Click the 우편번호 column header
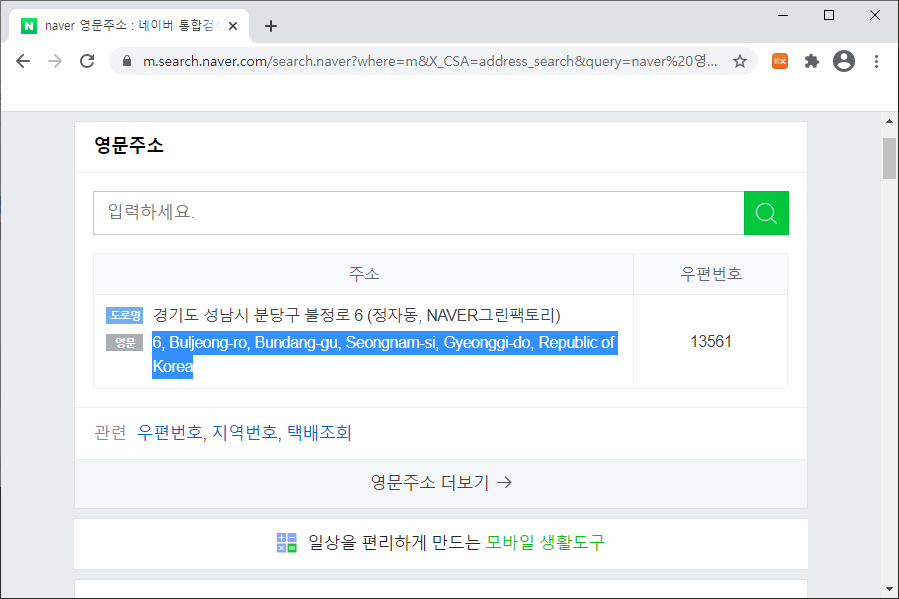The image size is (899, 599). (x=711, y=274)
